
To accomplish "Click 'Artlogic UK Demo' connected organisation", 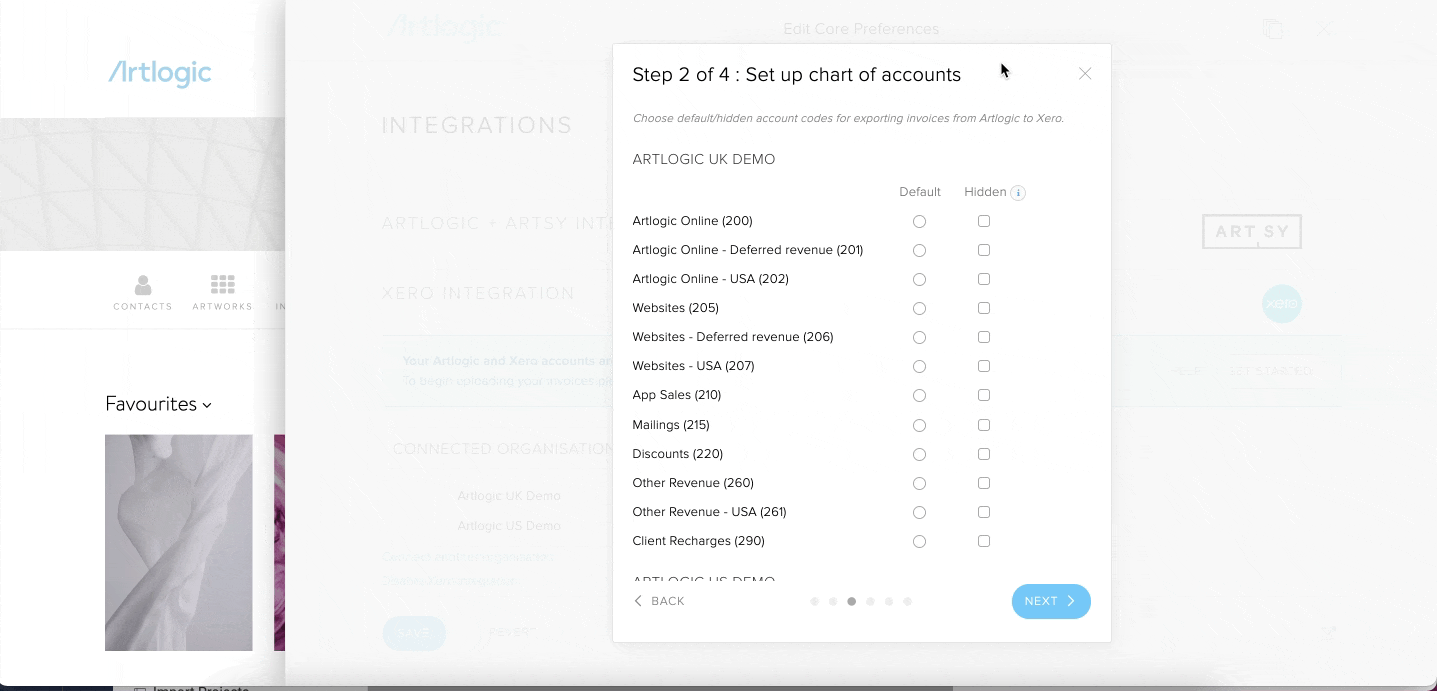I will pyautogui.click(x=509, y=496).
